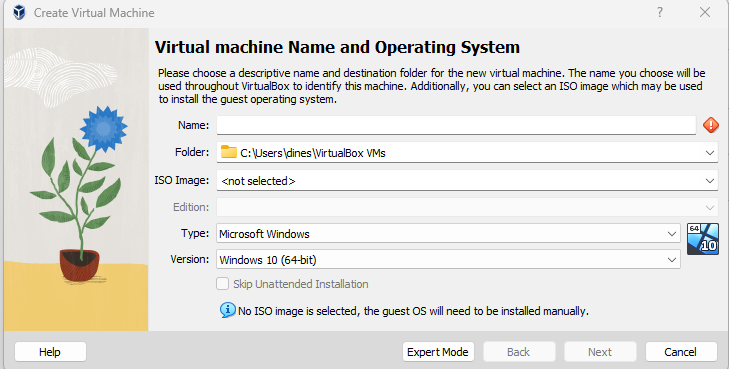729x369 pixels.
Task: Click the VirtualBox logo in title bar
Action: [x=19, y=13]
